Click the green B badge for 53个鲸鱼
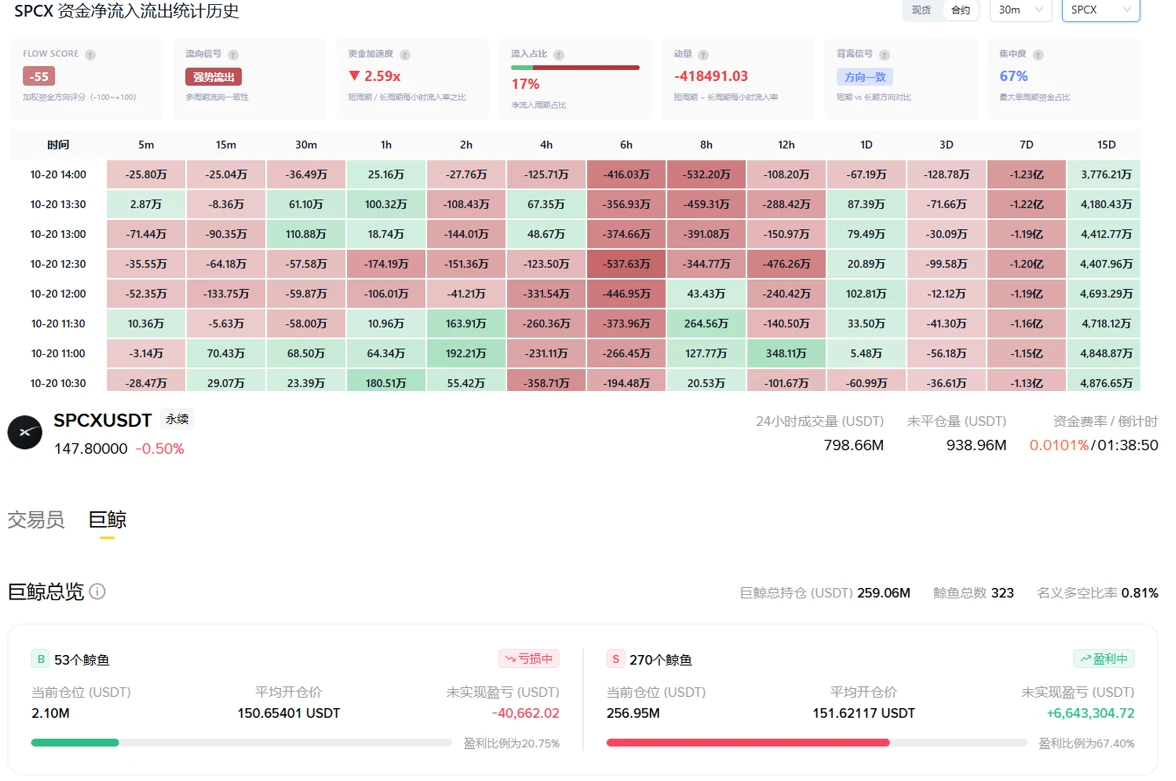 [40, 659]
